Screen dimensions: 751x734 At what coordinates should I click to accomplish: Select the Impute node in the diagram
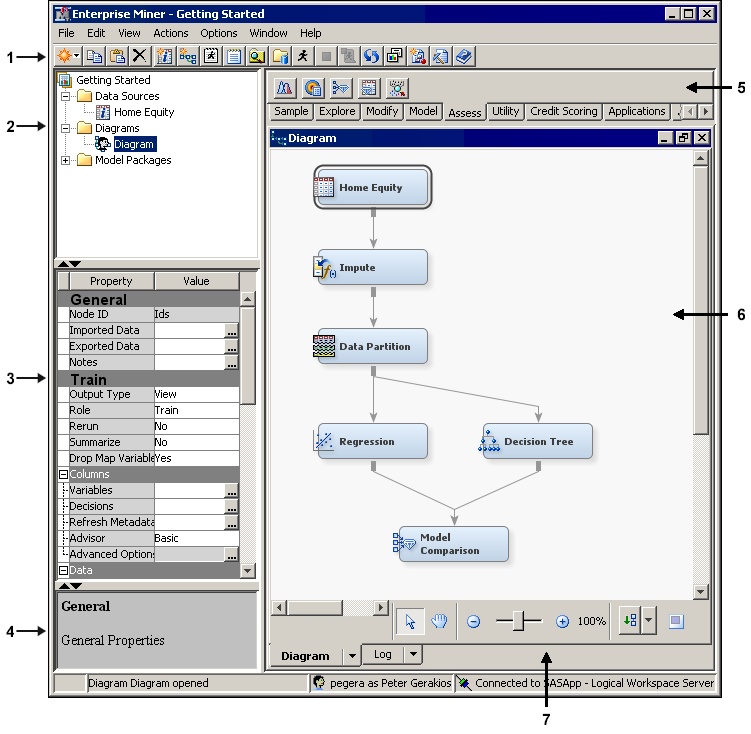coord(373,268)
